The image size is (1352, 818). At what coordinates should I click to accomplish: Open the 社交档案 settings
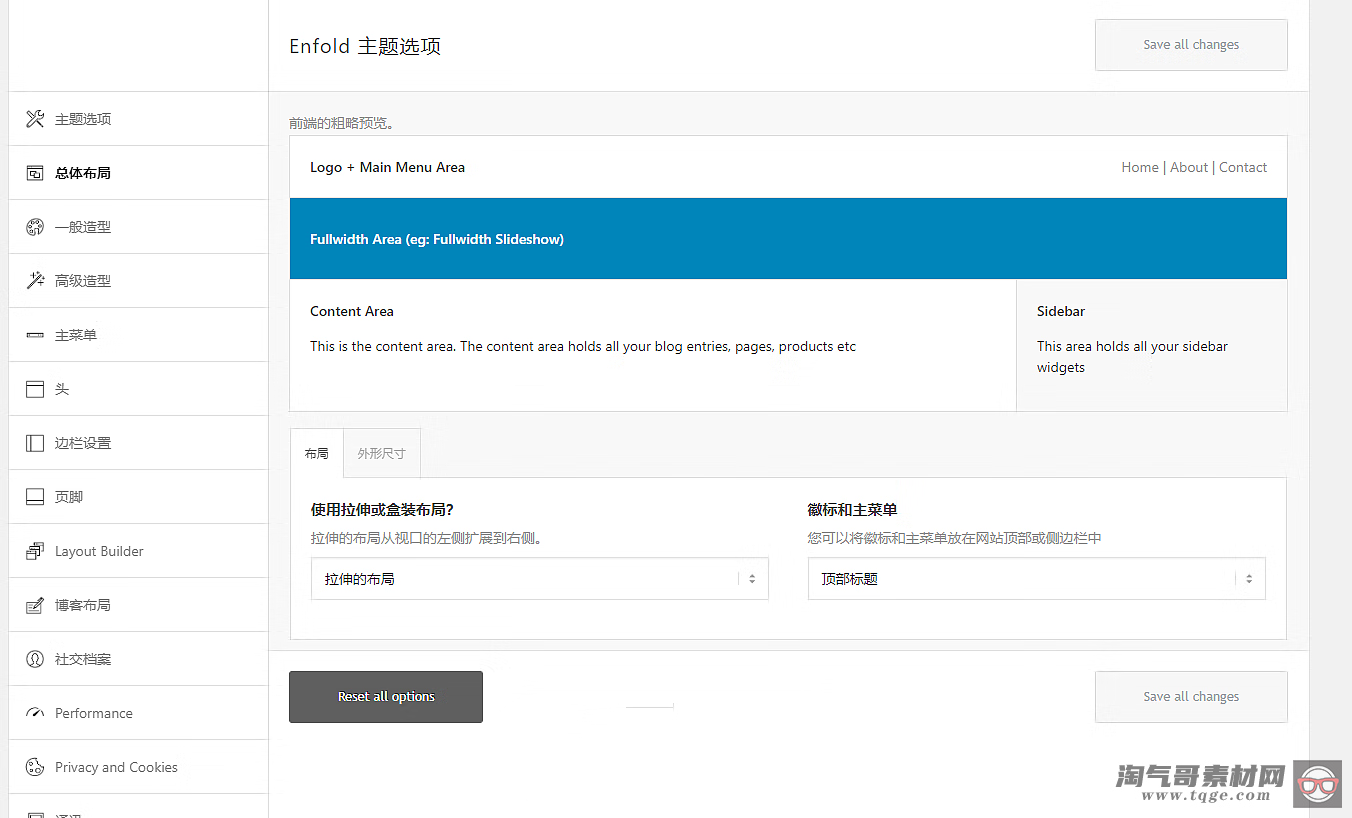click(138, 659)
